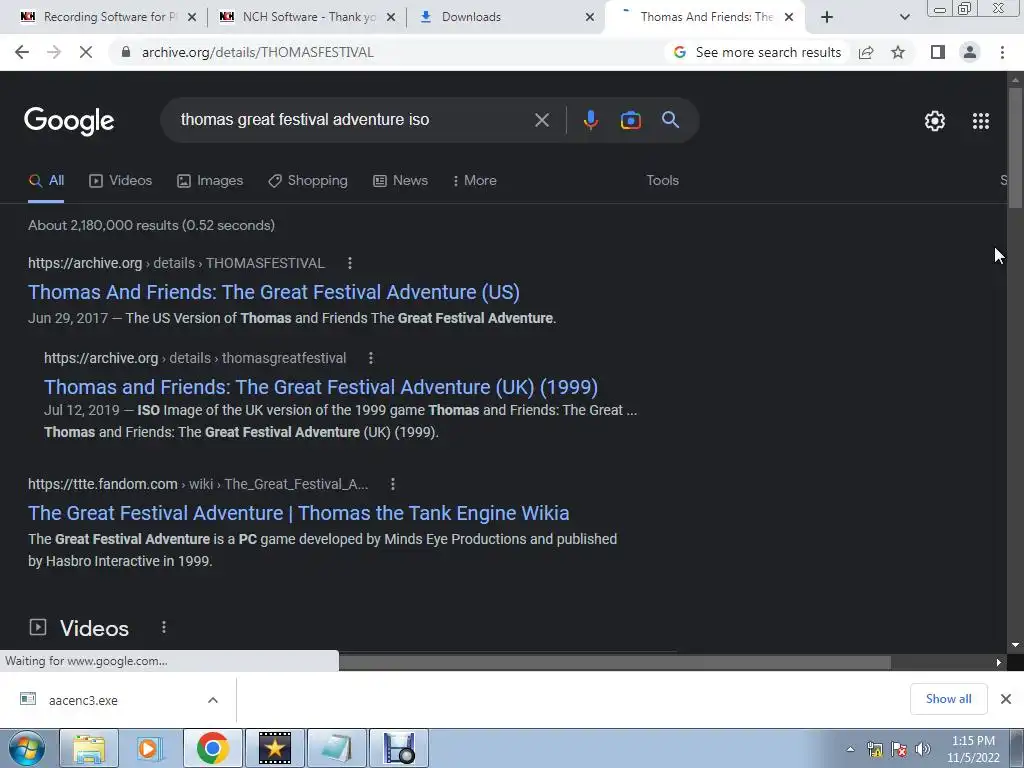Show all downloads
Screen dimensions: 1024x768
948,699
